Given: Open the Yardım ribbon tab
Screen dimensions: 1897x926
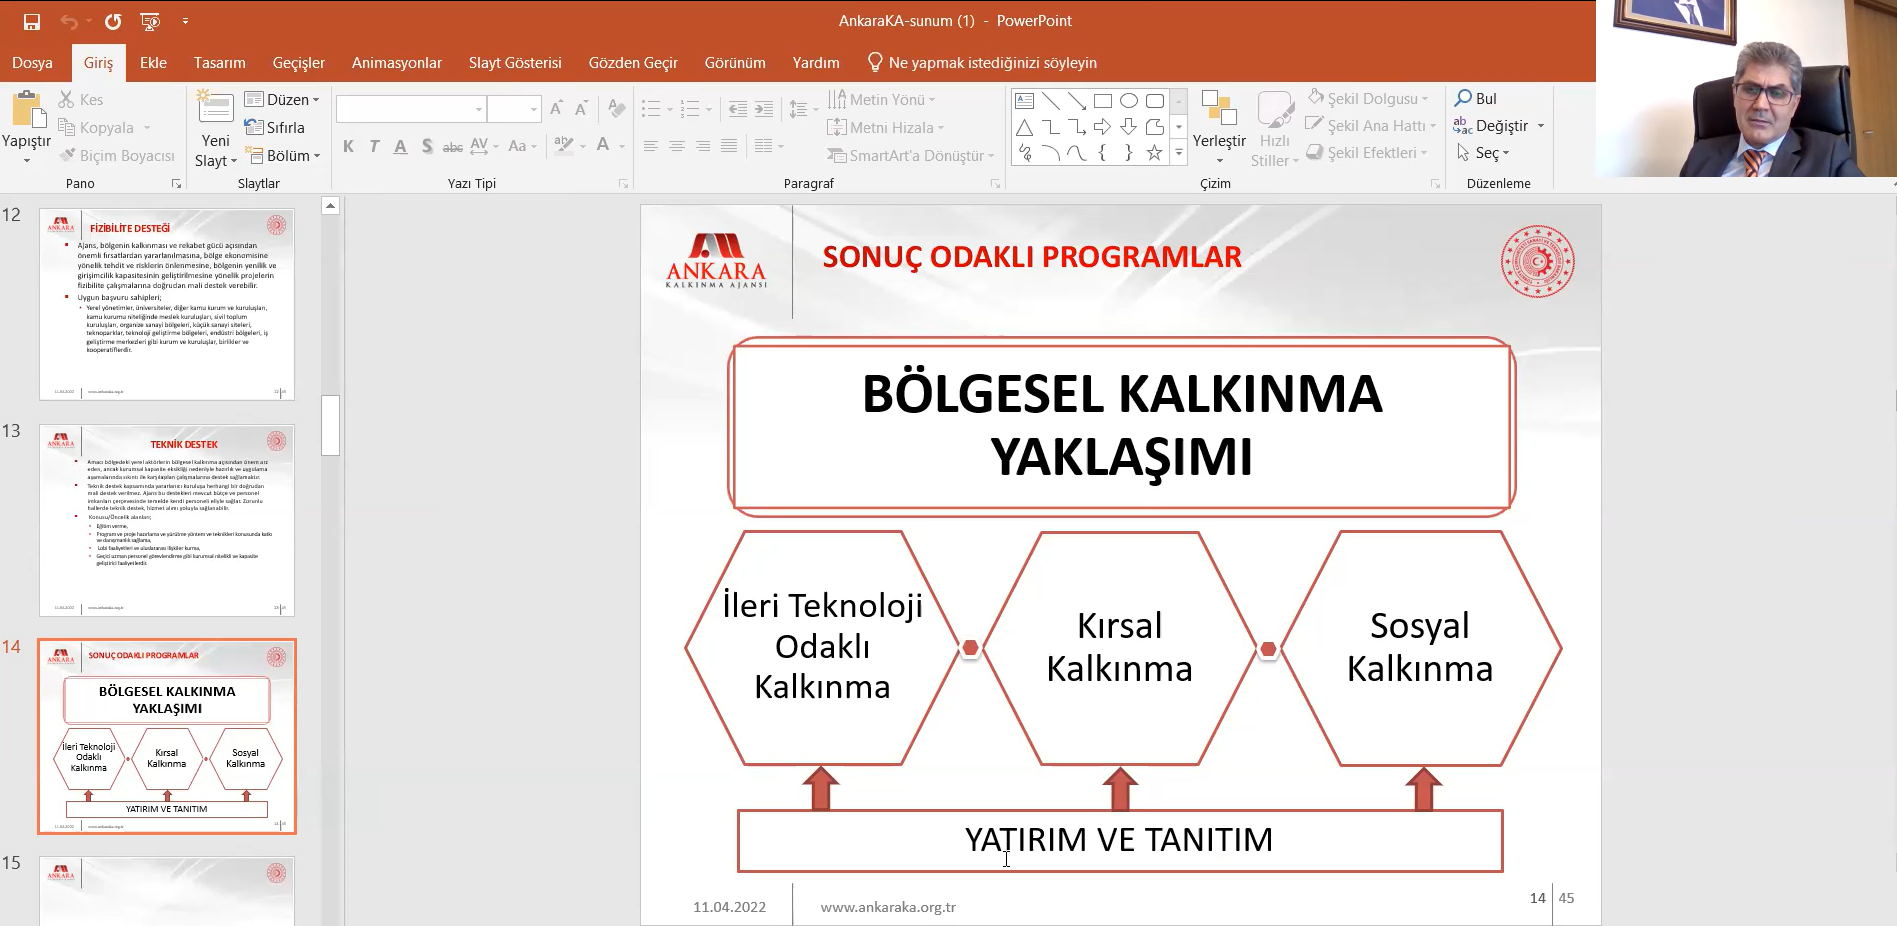Looking at the screenshot, I should tap(816, 63).
